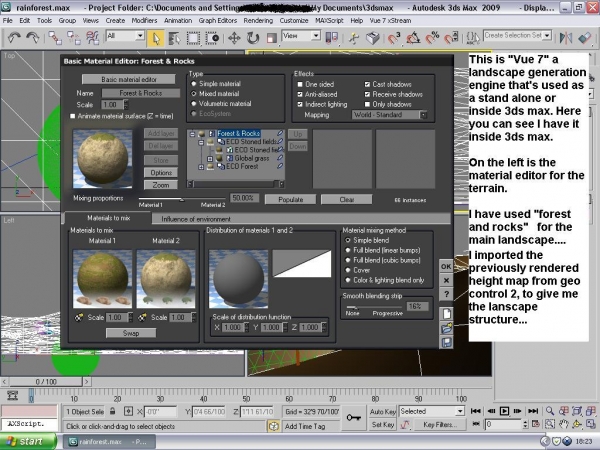Viewport: 600px width, 450px height.
Task: Activate the Unlink Selection tool
Action: (73, 38)
